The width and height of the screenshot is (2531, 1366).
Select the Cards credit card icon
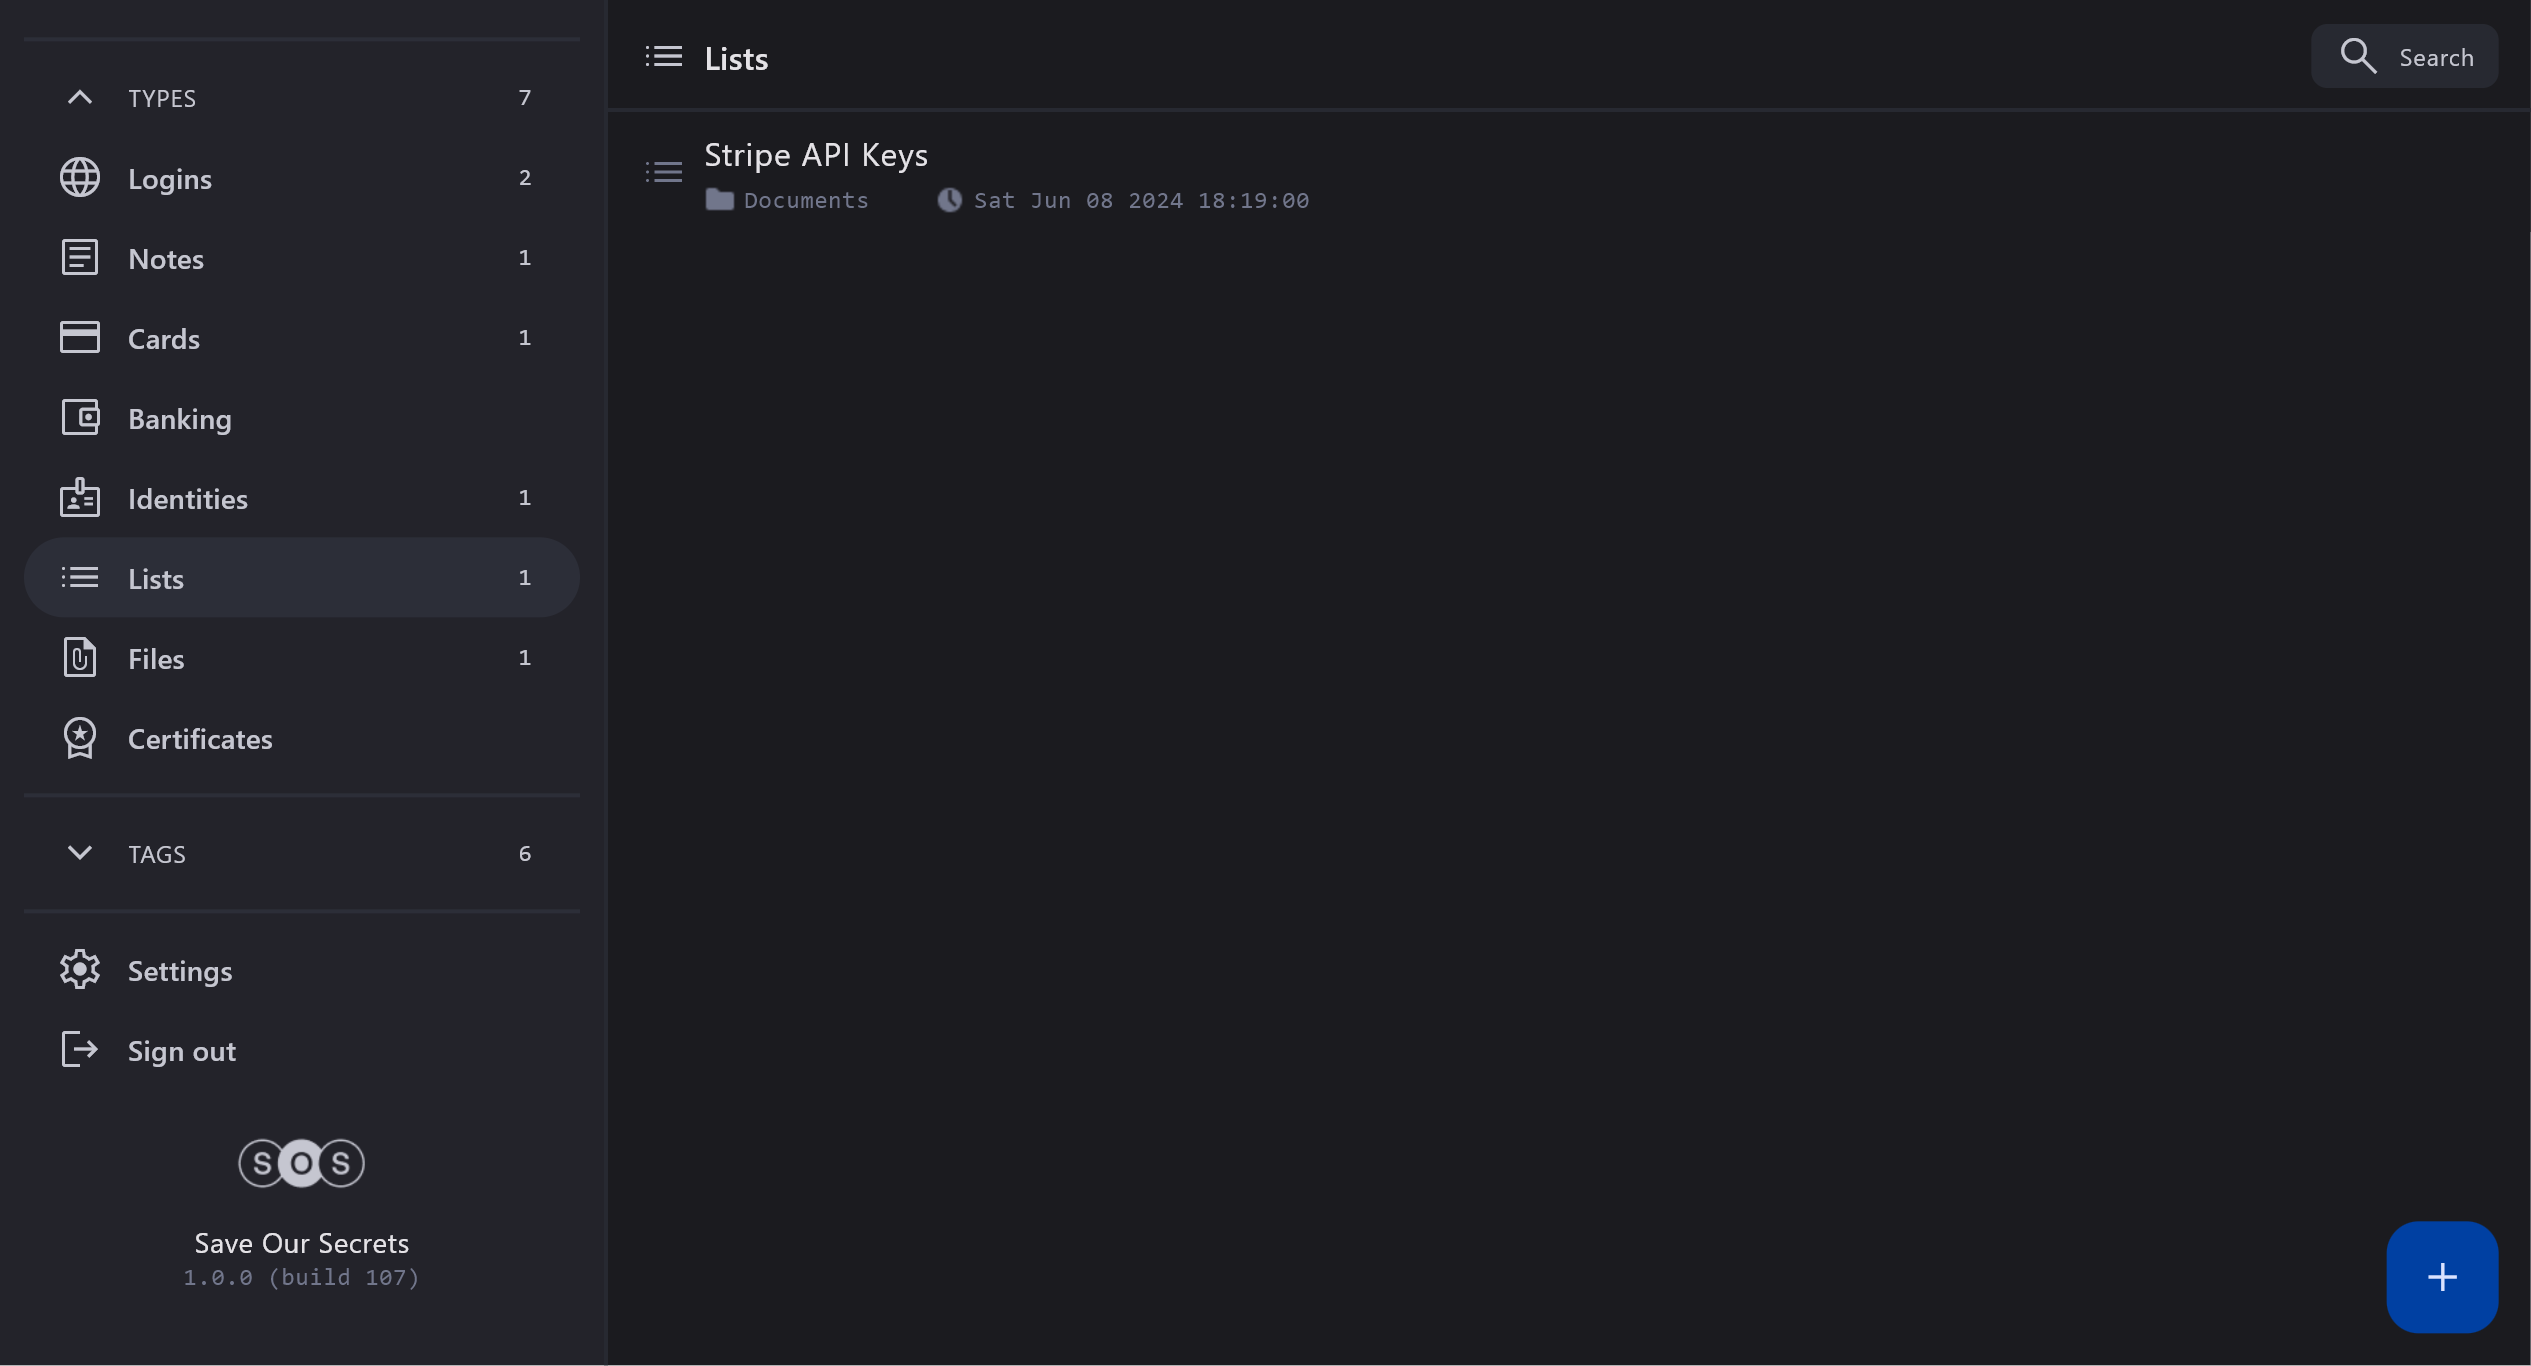pyautogui.click(x=80, y=338)
